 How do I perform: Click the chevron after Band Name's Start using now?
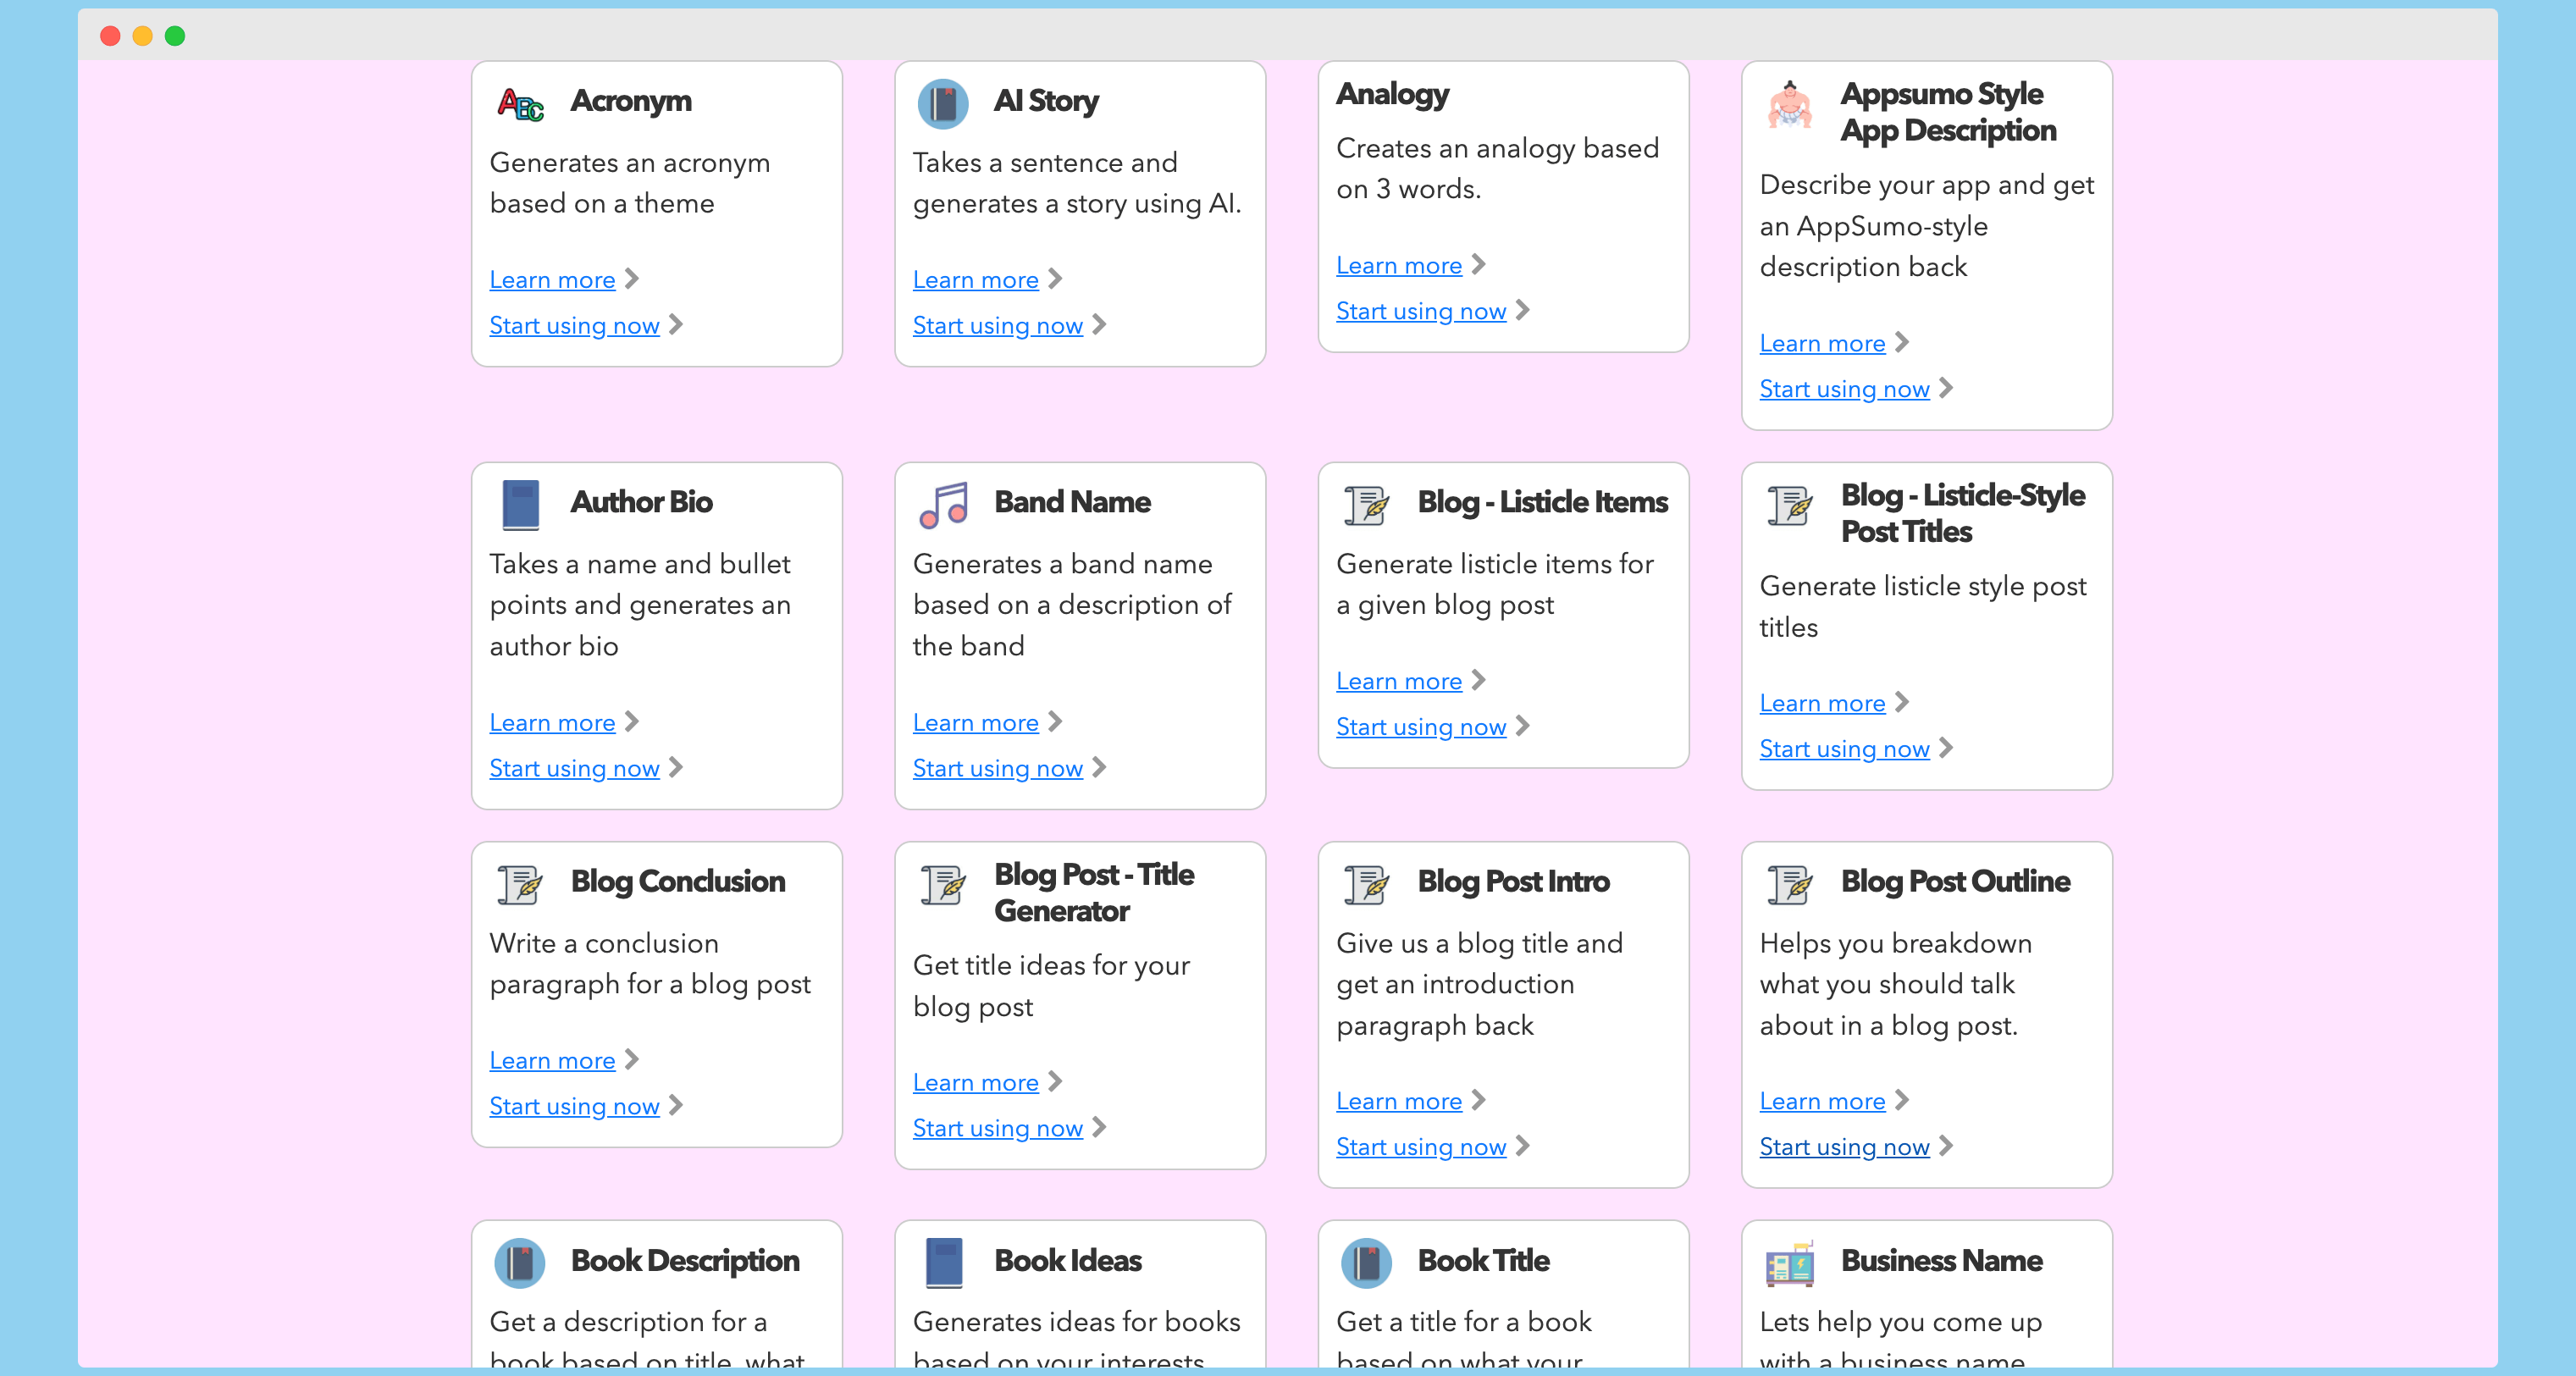[1099, 768]
